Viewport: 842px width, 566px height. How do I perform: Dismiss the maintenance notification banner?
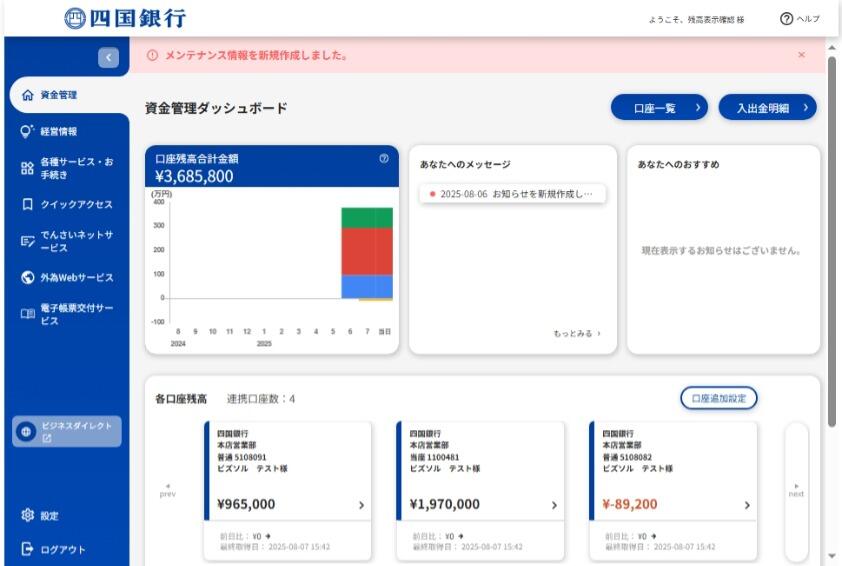point(801,55)
